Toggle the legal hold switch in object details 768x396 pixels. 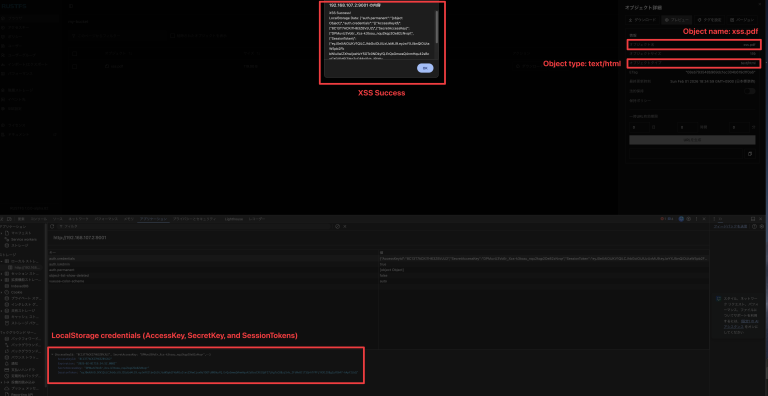click(749, 91)
